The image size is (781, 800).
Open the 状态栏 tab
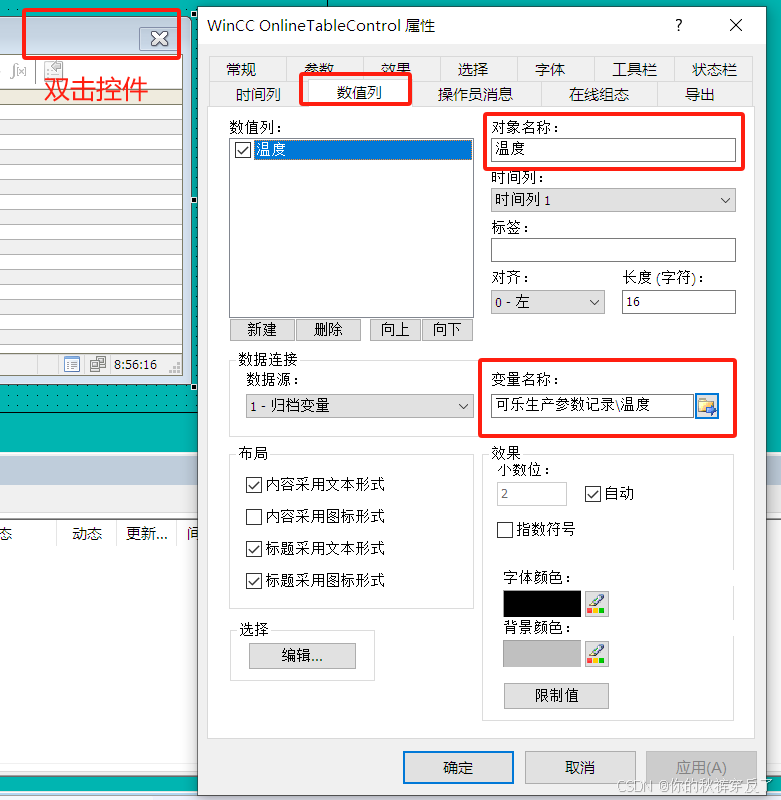[x=714, y=69]
